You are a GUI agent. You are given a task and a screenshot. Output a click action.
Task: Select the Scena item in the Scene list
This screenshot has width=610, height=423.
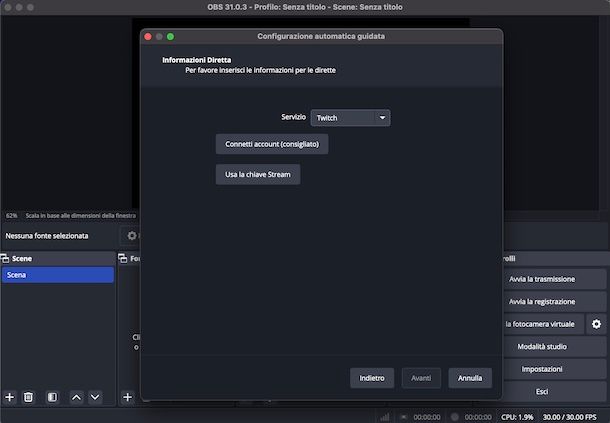pos(58,275)
